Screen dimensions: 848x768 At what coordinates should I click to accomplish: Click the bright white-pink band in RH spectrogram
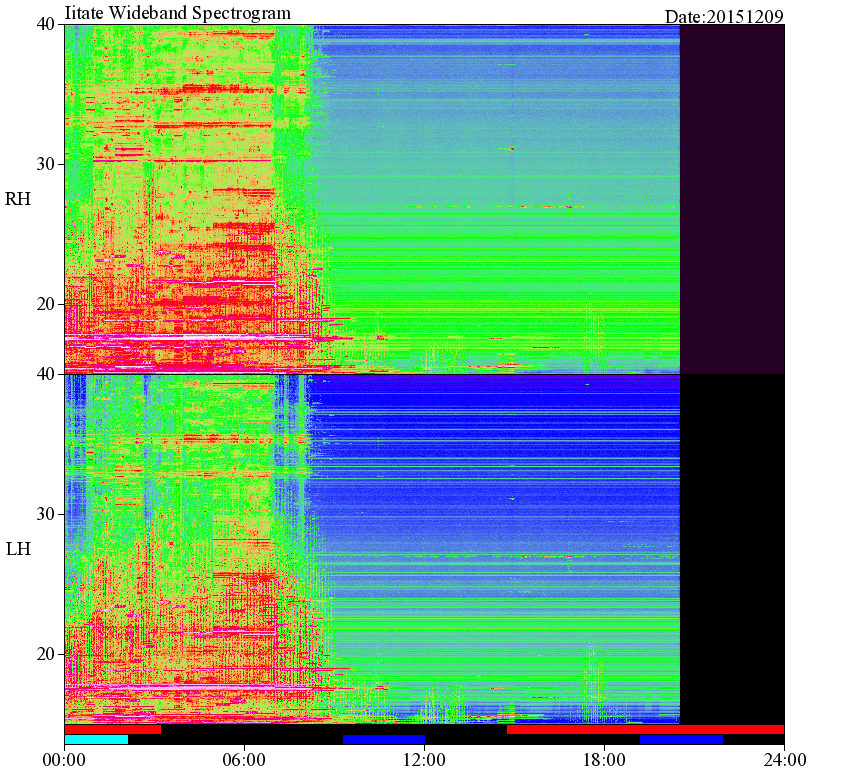[x=184, y=337]
